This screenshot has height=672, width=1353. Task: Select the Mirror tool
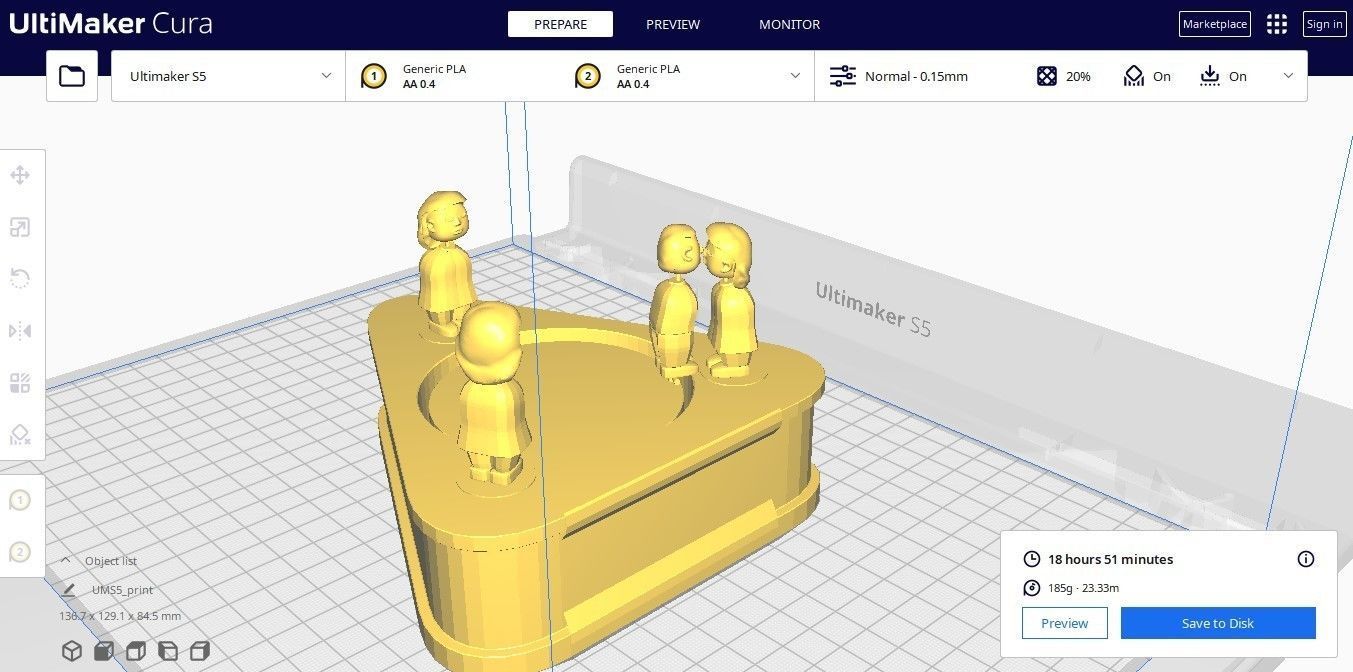[x=20, y=331]
